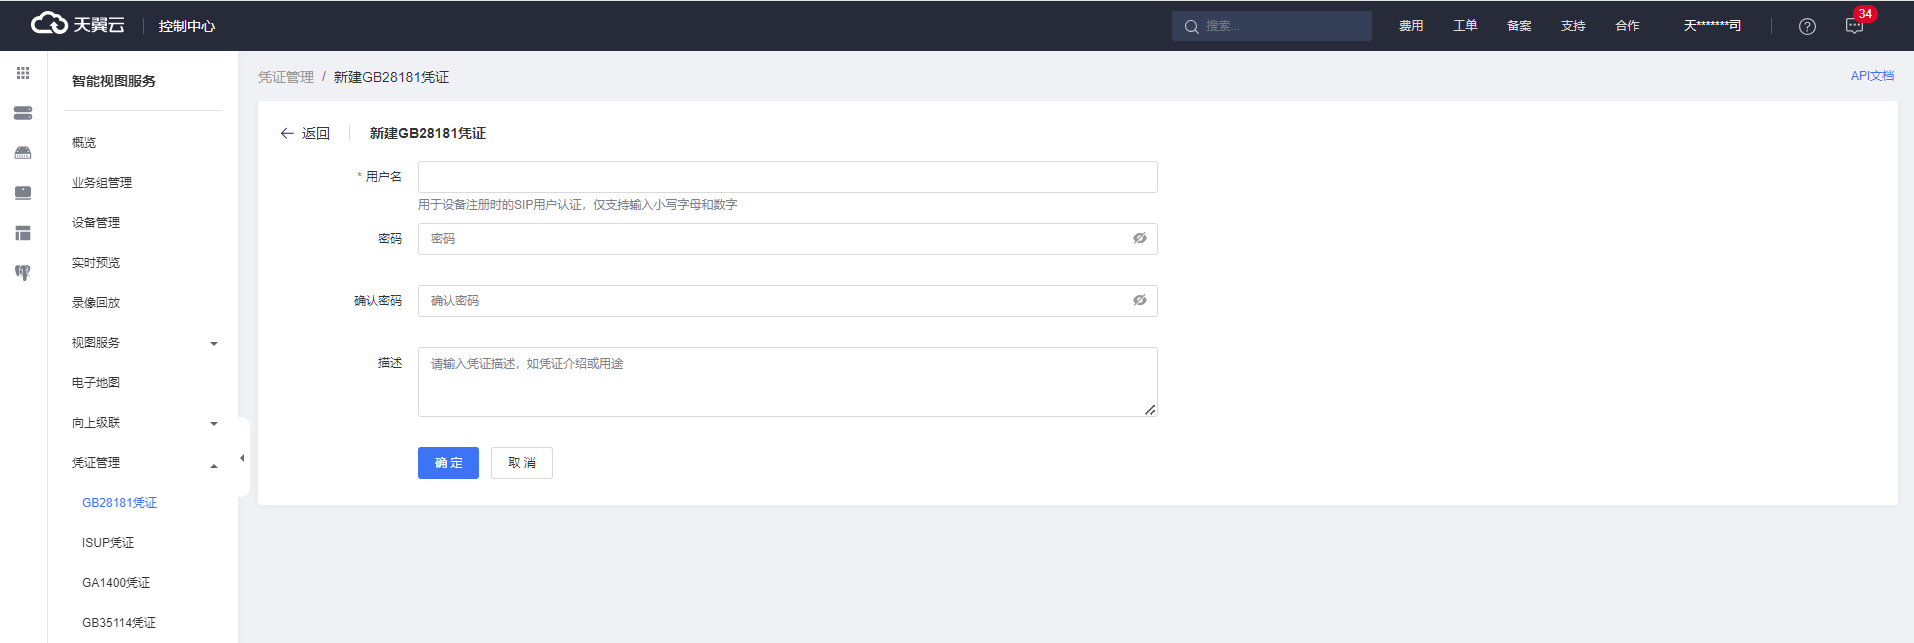Collapse the sidebar using the arrow handle

(243, 458)
